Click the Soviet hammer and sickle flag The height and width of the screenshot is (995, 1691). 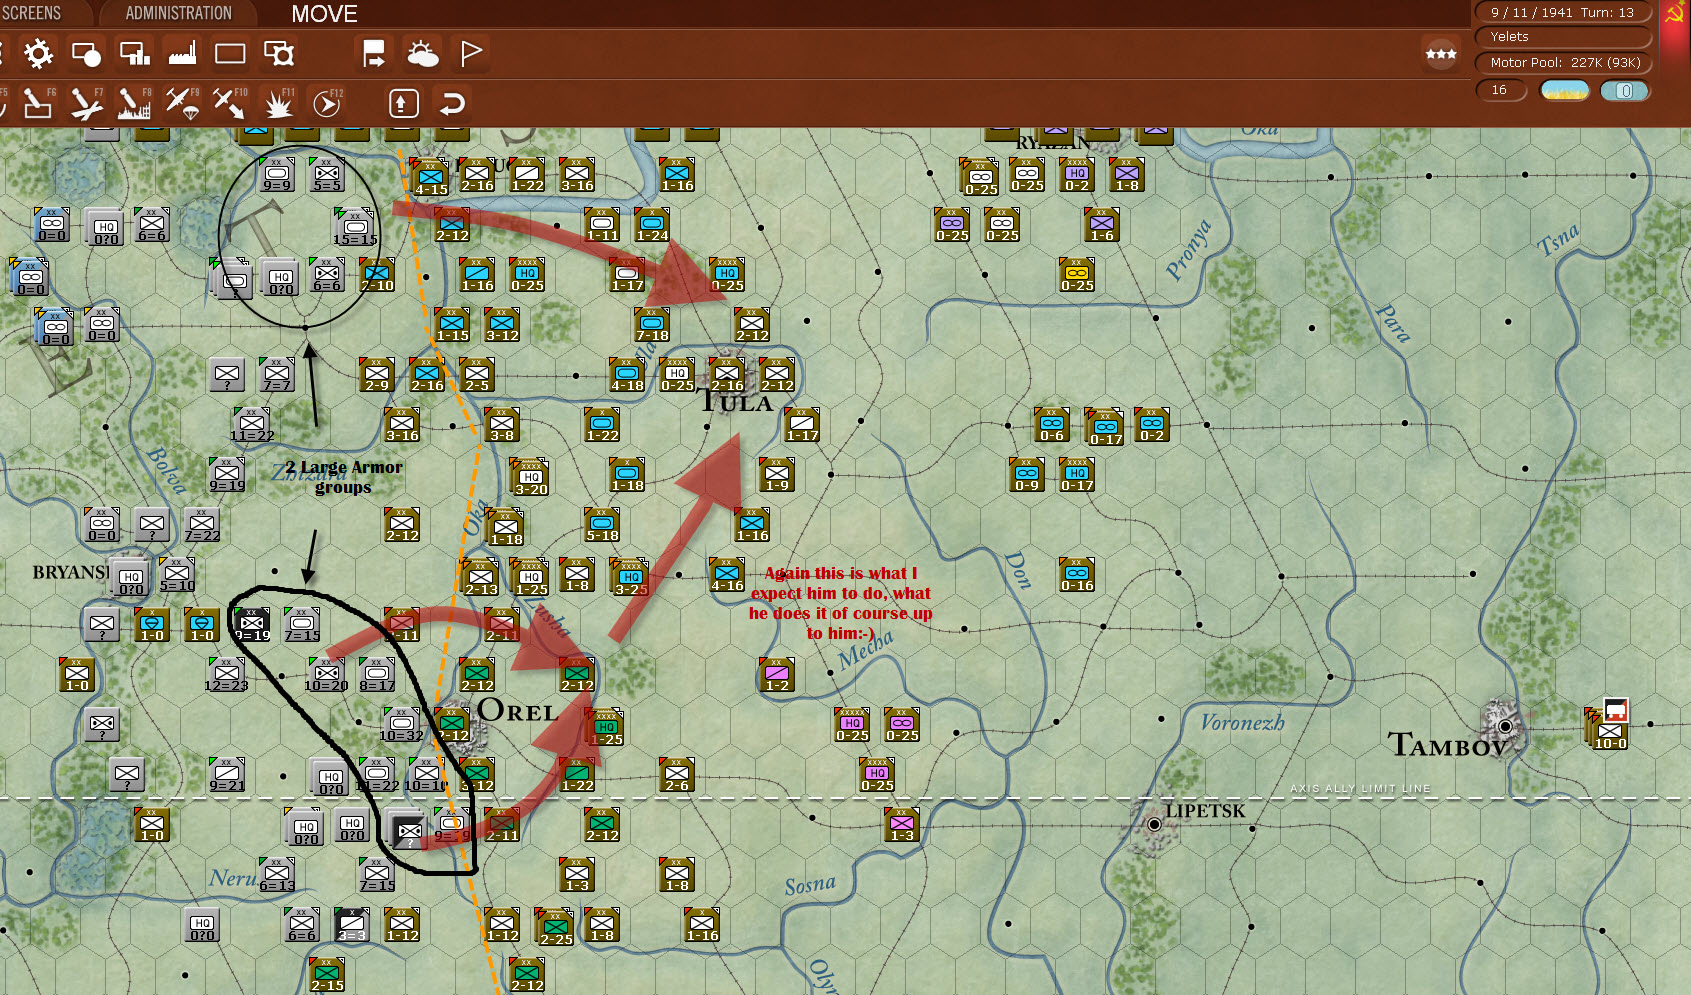(x=1675, y=14)
